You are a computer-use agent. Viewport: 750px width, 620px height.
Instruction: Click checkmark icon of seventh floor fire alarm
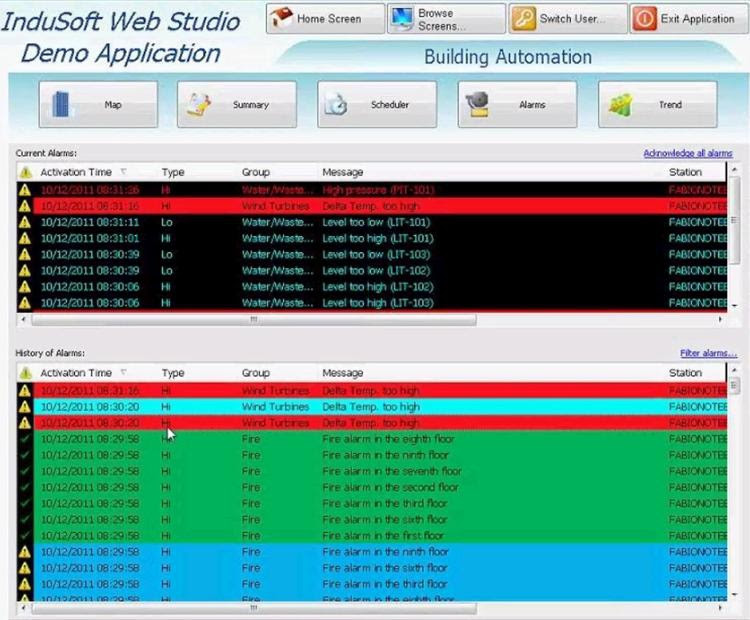tap(25, 471)
